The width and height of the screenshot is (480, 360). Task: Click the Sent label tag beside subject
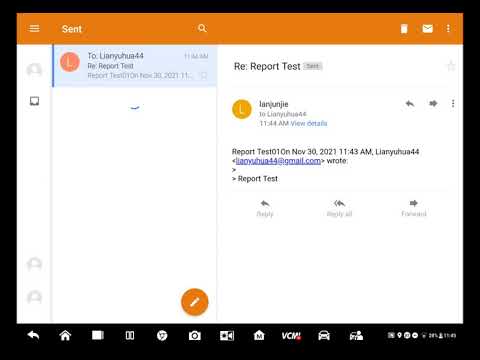[x=313, y=66]
